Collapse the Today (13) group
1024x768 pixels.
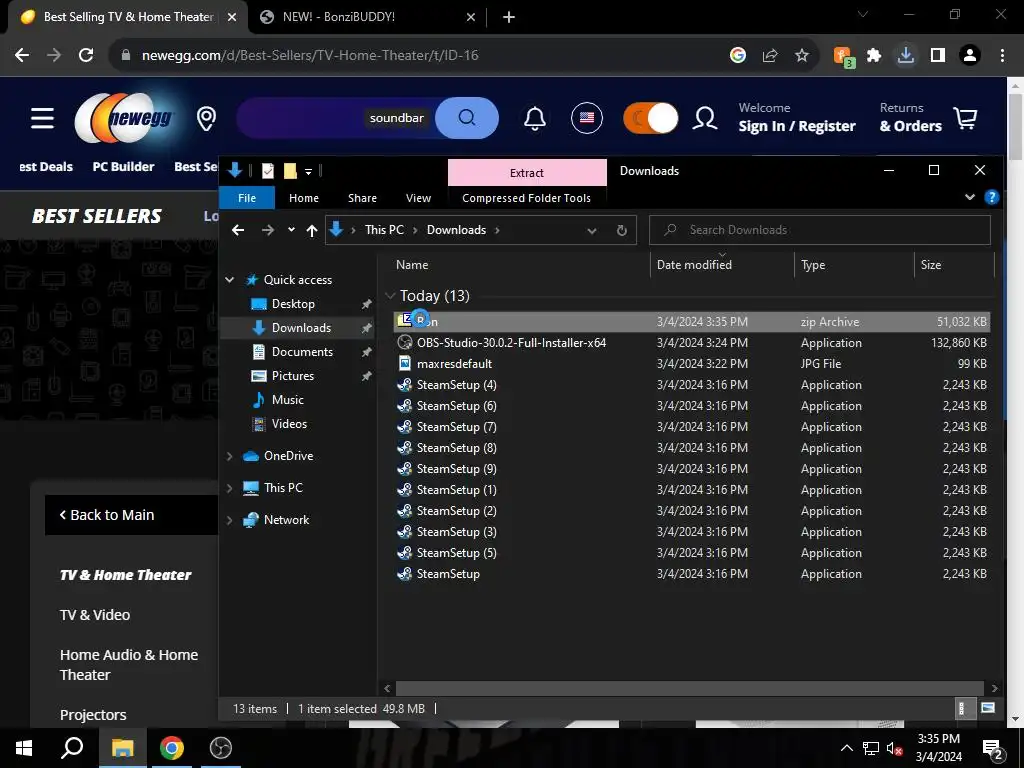(x=390, y=296)
